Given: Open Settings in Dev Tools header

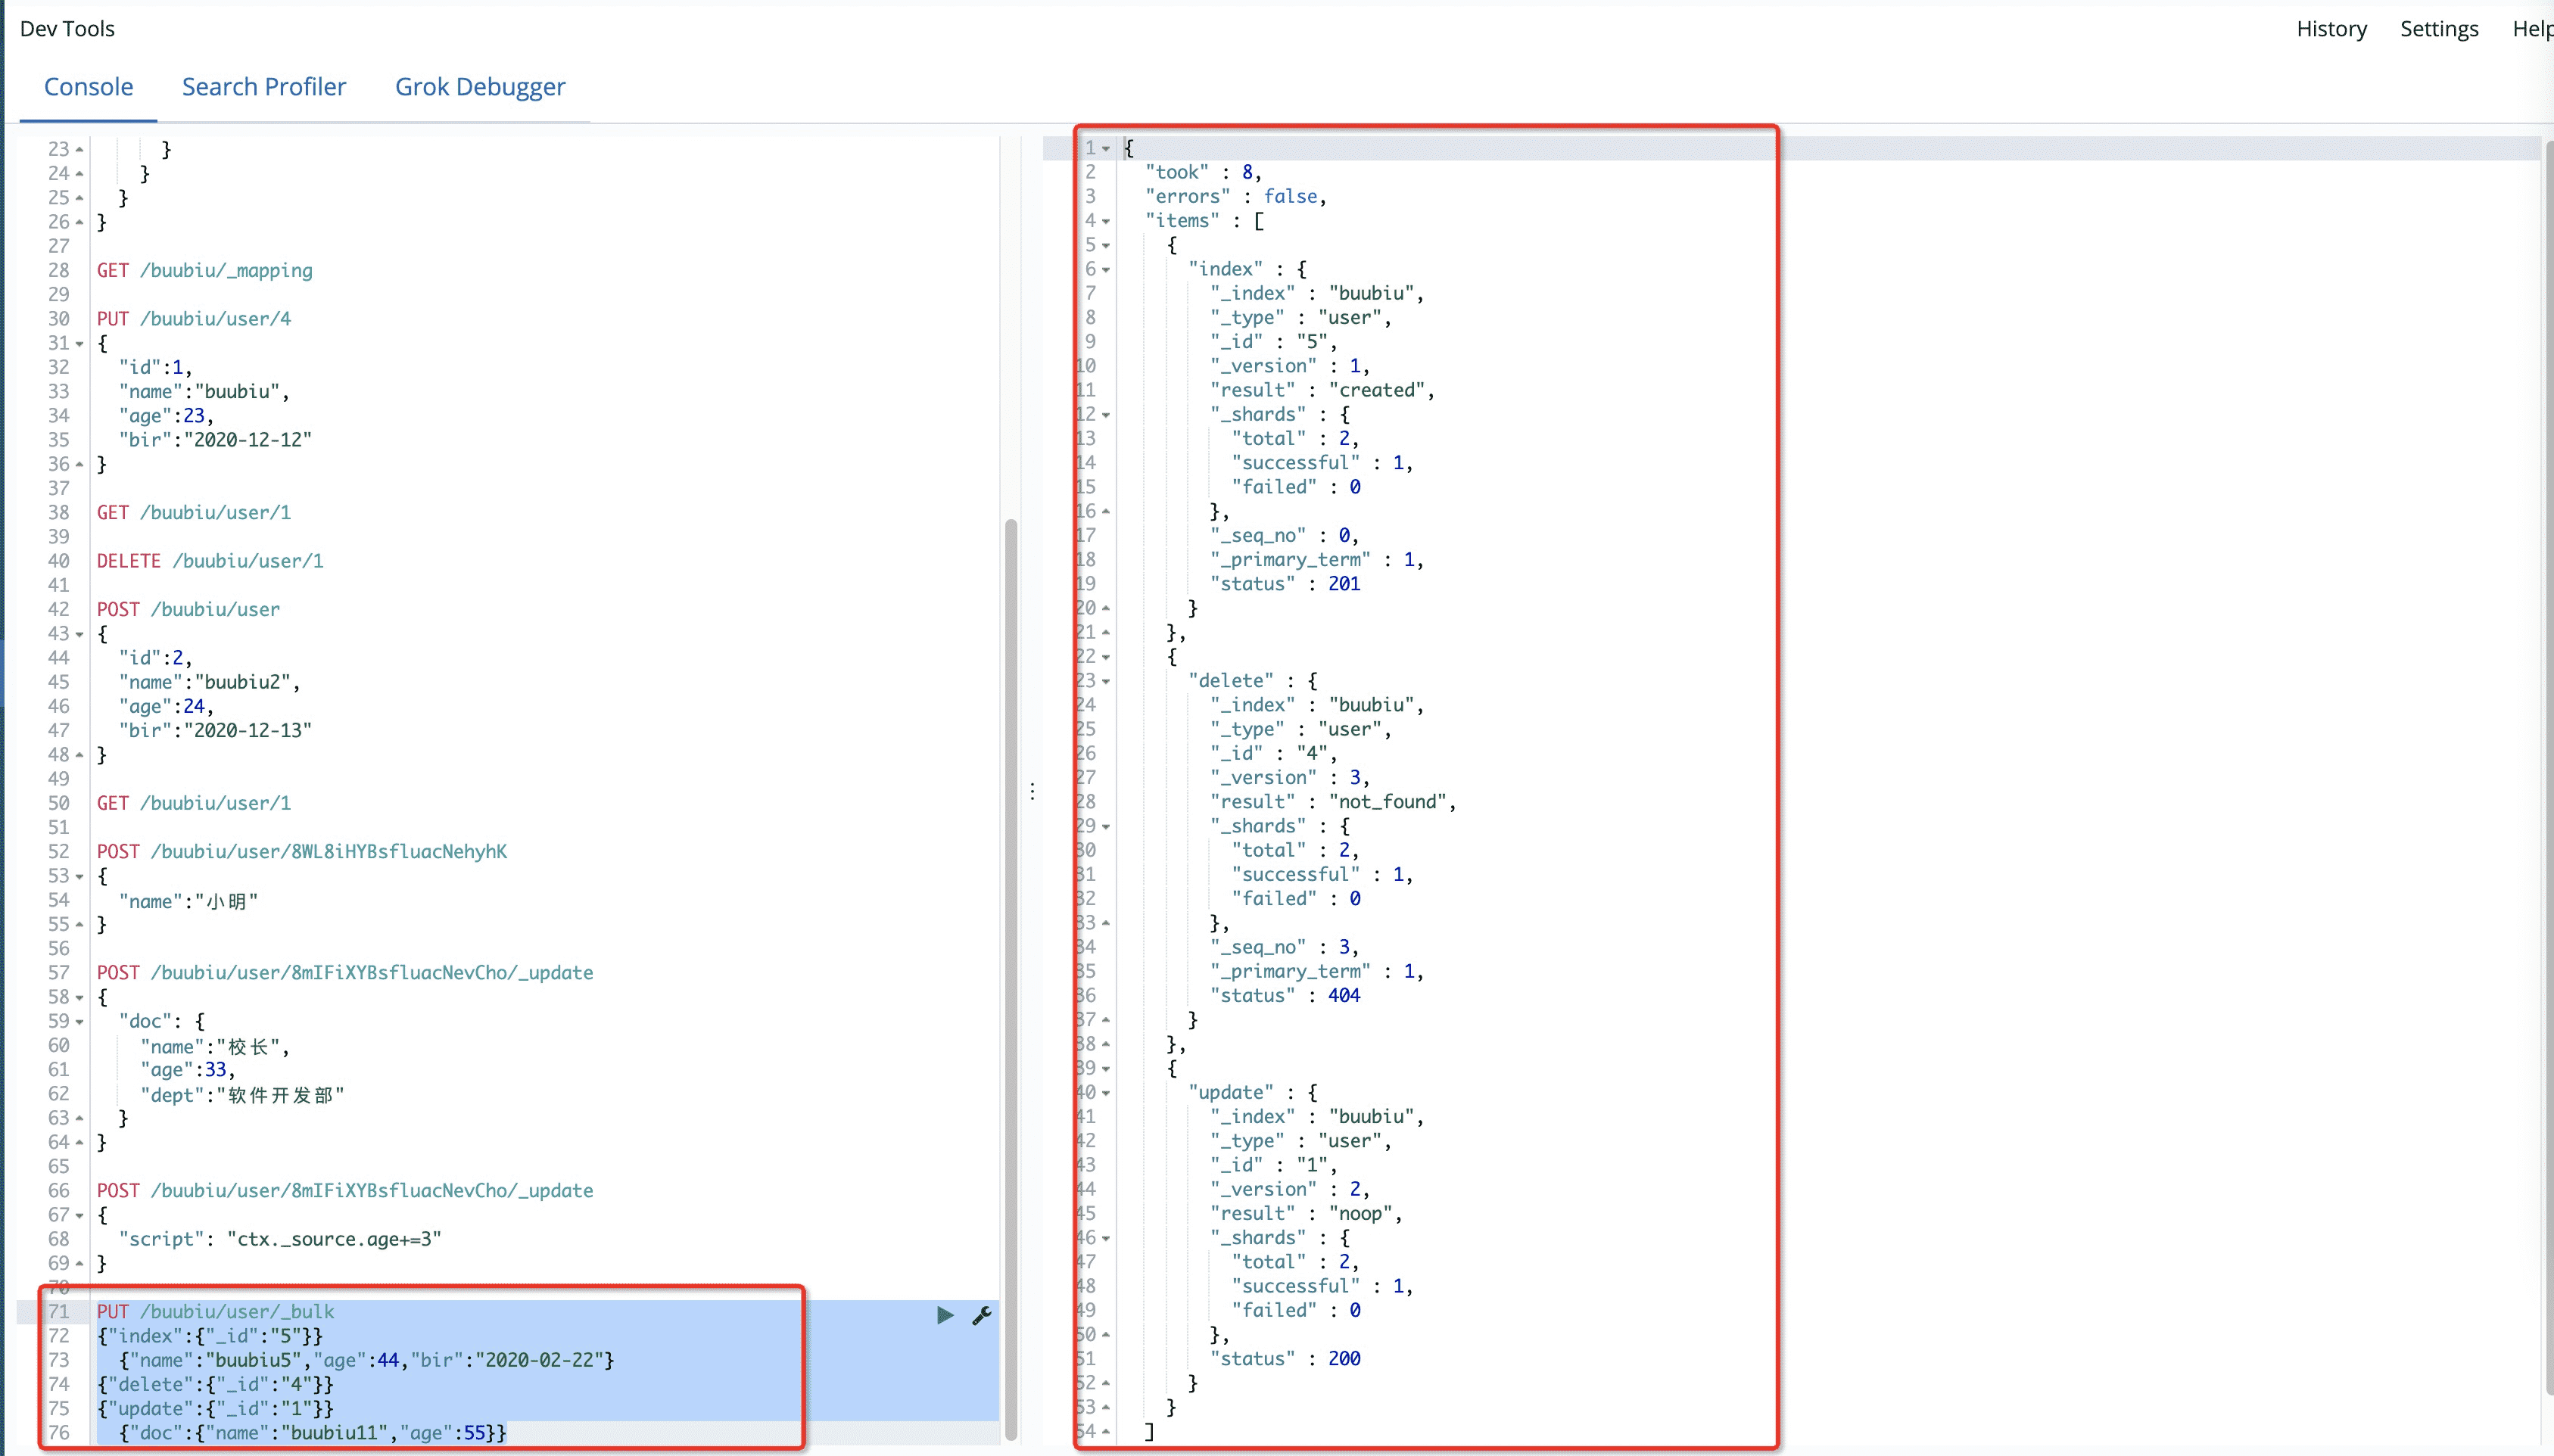Looking at the screenshot, I should (x=2438, y=29).
